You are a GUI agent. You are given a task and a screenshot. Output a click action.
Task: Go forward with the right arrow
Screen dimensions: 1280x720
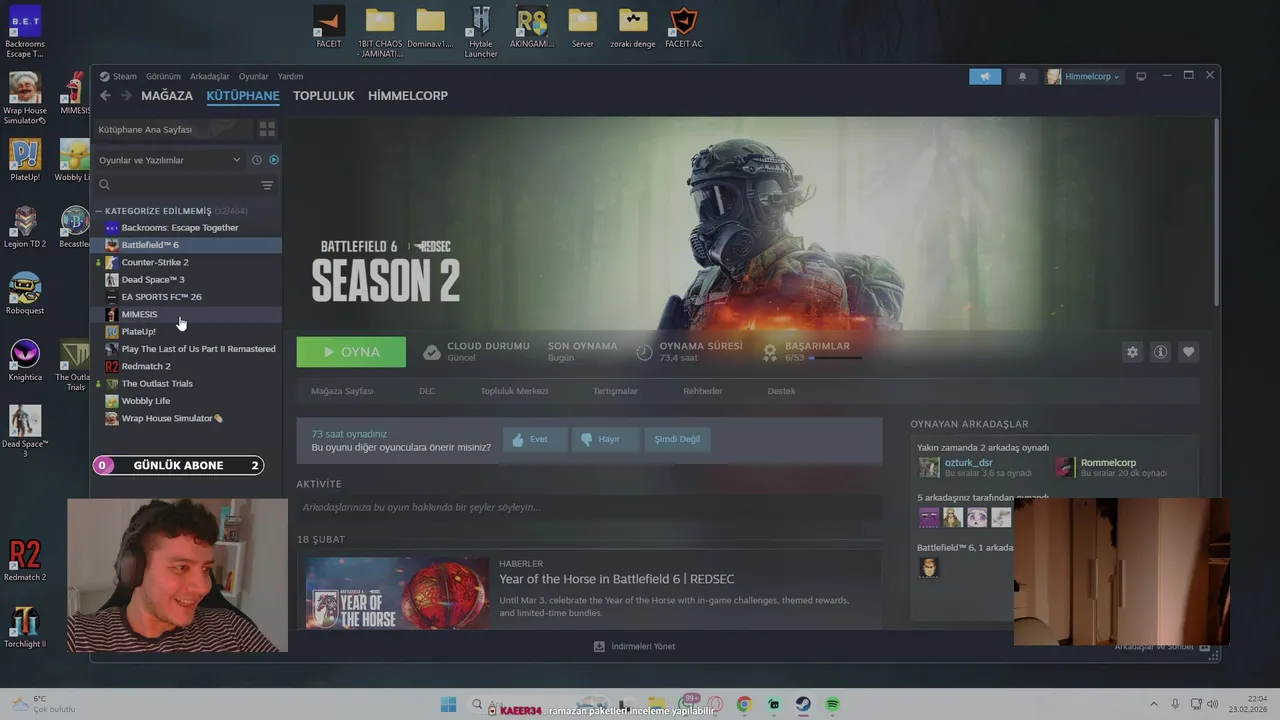point(126,96)
